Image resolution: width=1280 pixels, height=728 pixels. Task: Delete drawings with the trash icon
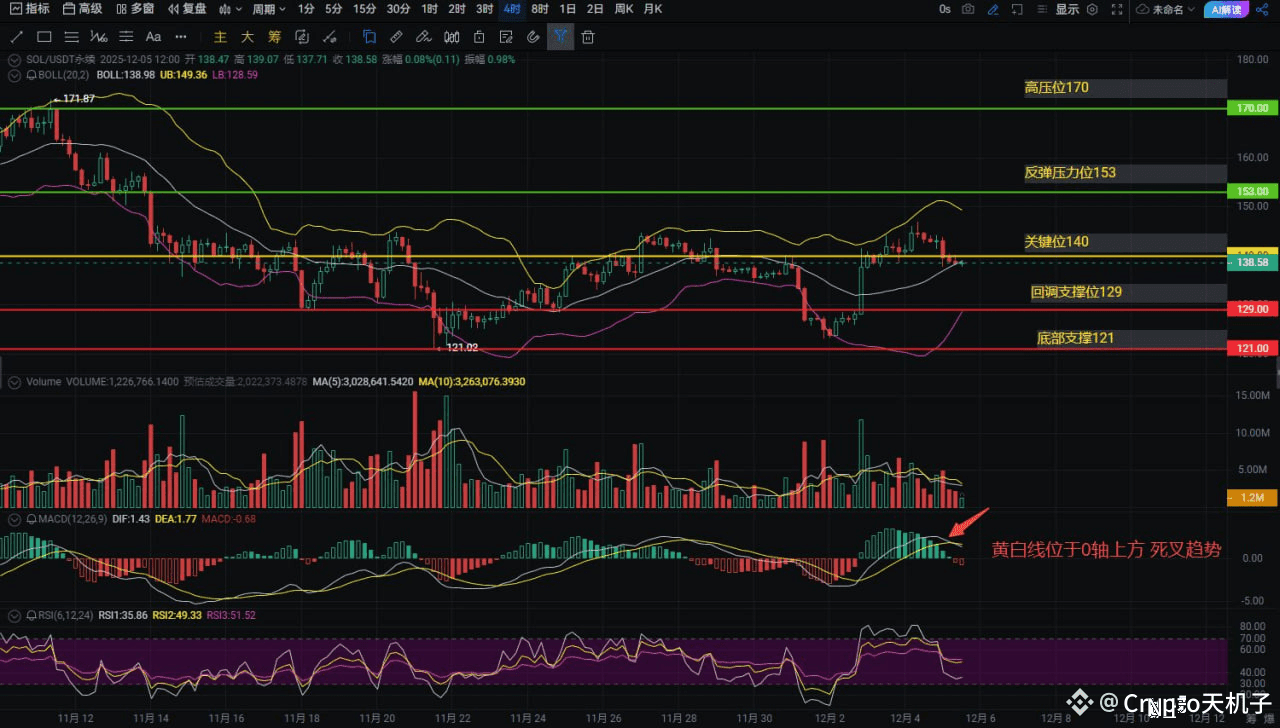click(588, 37)
